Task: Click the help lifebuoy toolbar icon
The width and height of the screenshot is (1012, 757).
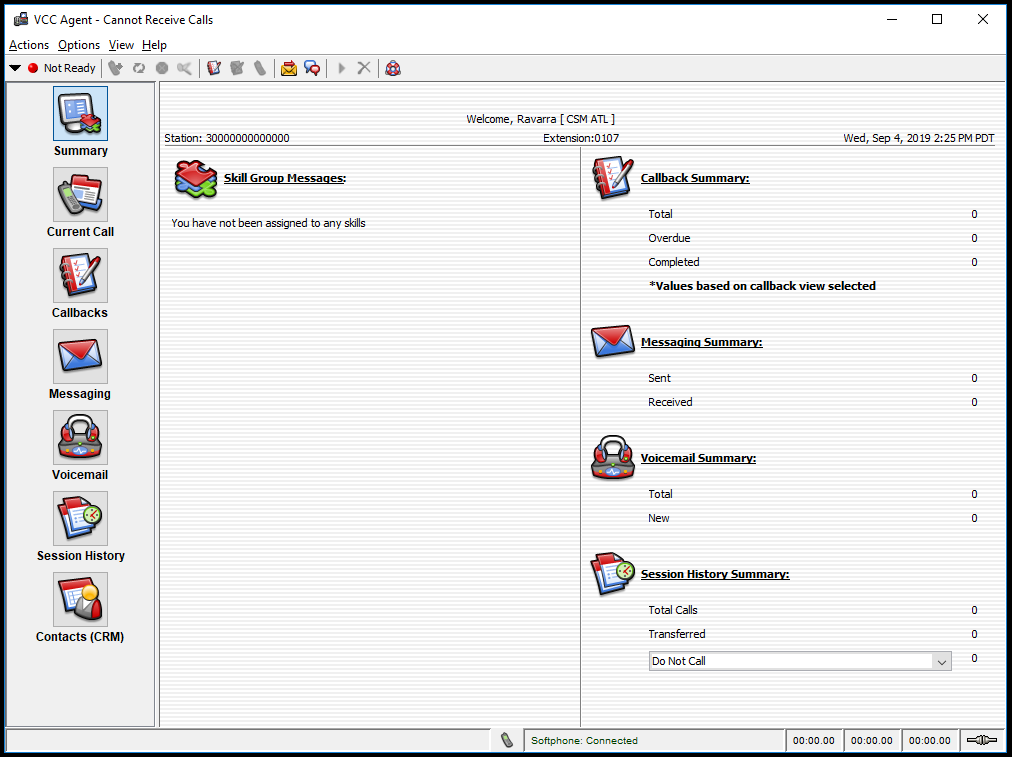Action: coord(393,68)
